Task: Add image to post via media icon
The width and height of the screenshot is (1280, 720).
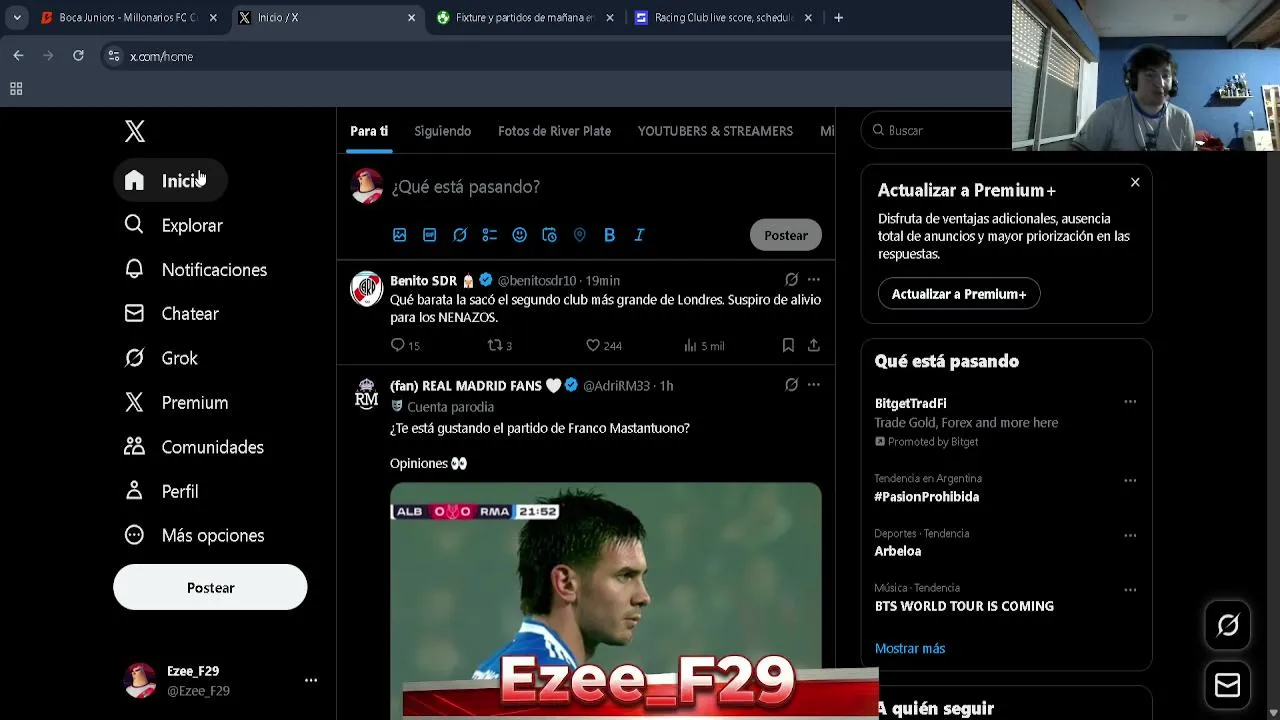Action: click(400, 235)
